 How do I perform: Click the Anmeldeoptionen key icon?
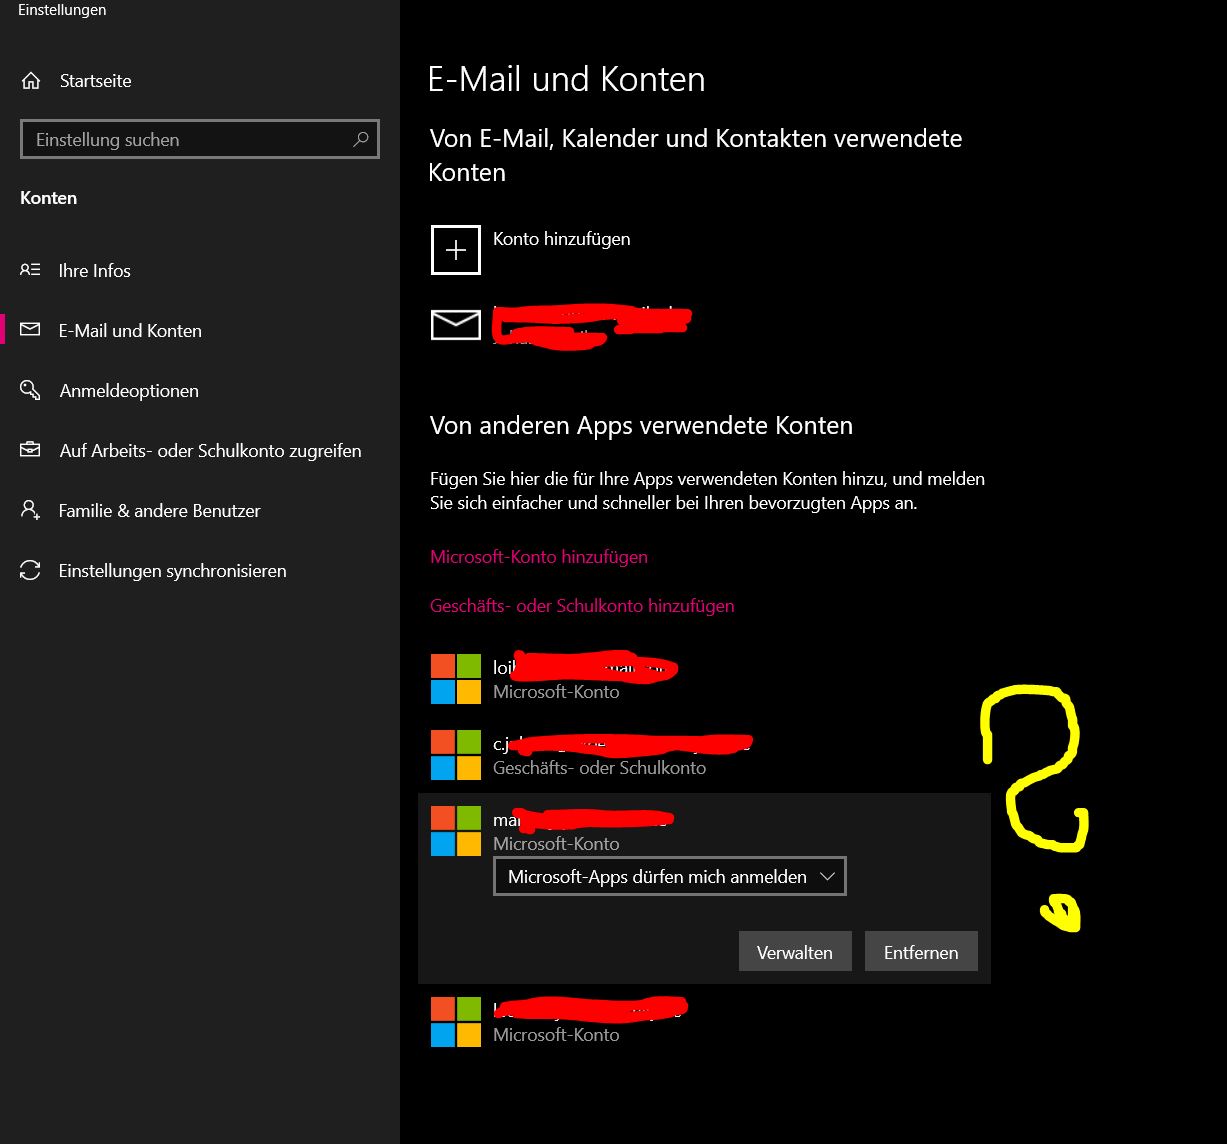coord(31,390)
